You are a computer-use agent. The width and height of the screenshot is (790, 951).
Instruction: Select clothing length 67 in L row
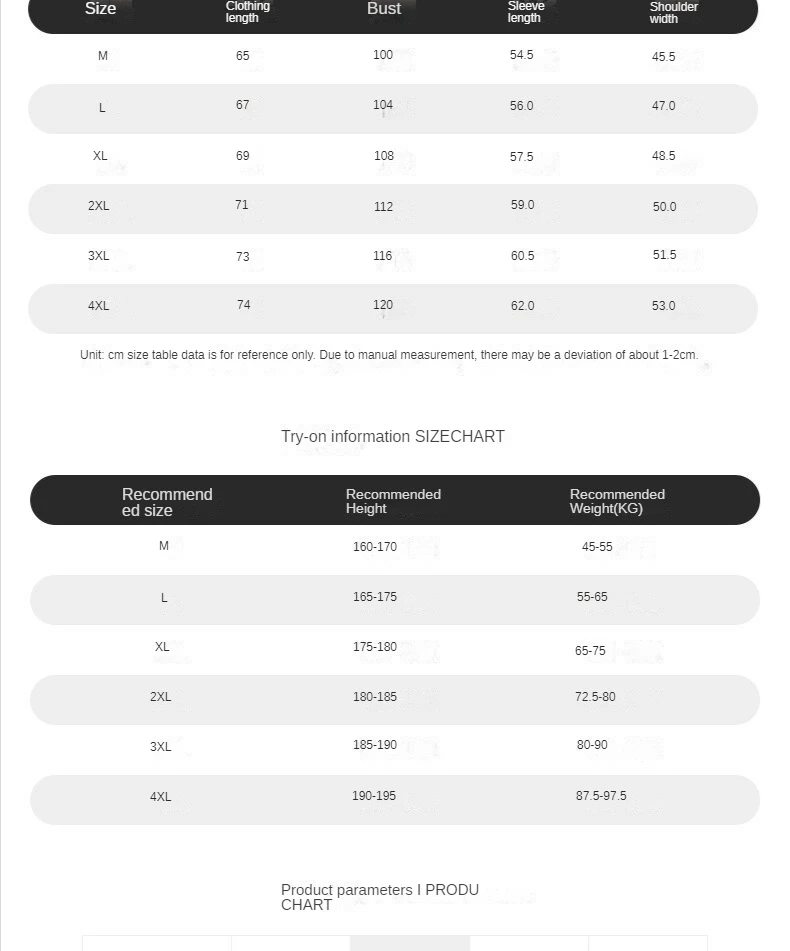pyautogui.click(x=243, y=104)
